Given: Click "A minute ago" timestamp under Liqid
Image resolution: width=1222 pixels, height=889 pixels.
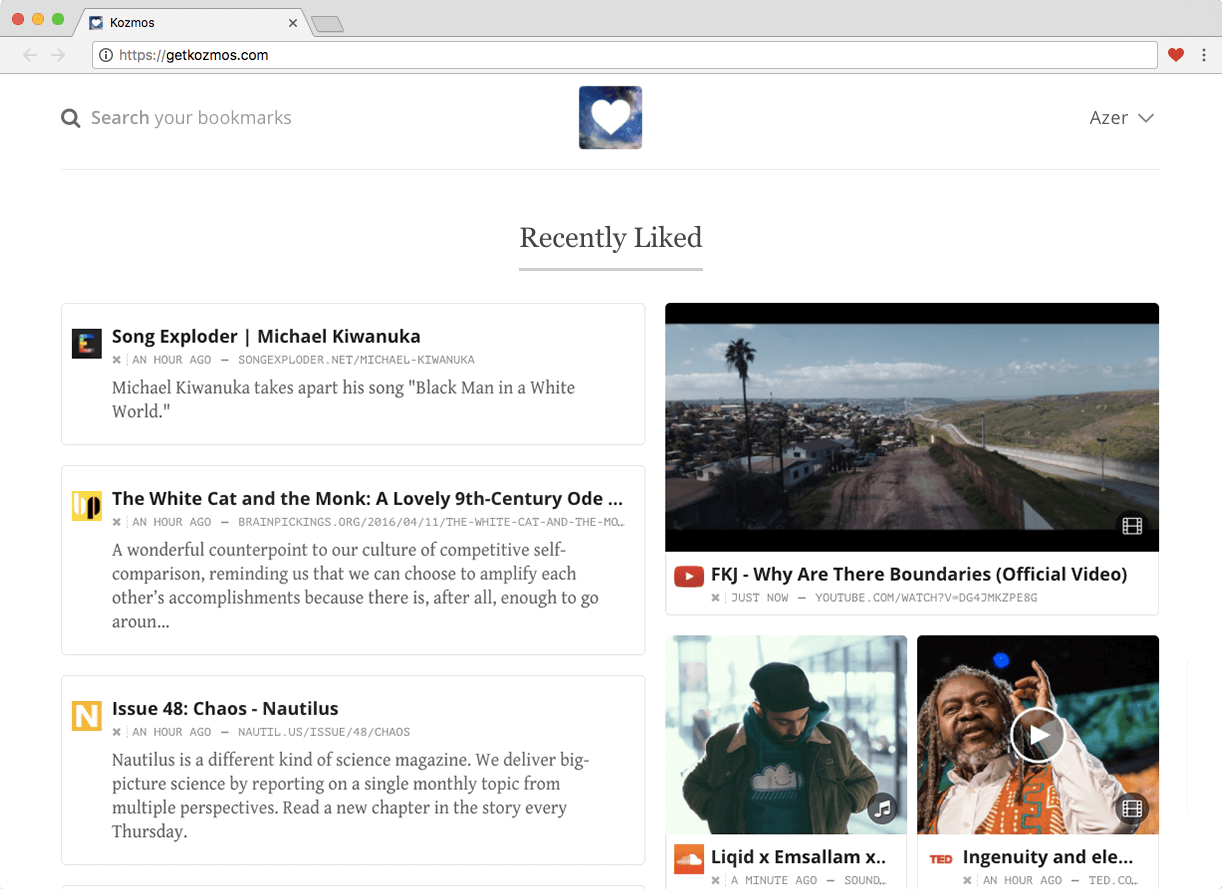Looking at the screenshot, I should click(x=774, y=881).
